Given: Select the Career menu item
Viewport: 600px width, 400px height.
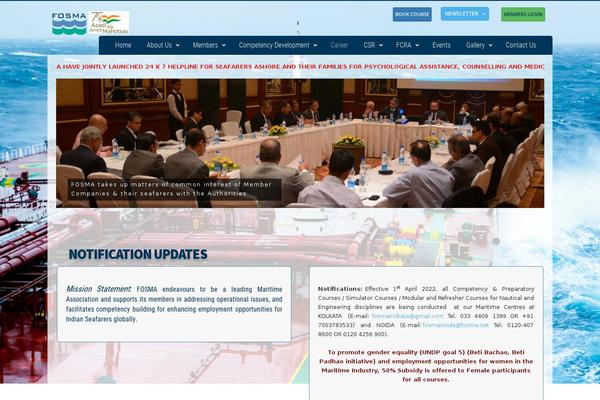Looking at the screenshot, I should pos(339,45).
